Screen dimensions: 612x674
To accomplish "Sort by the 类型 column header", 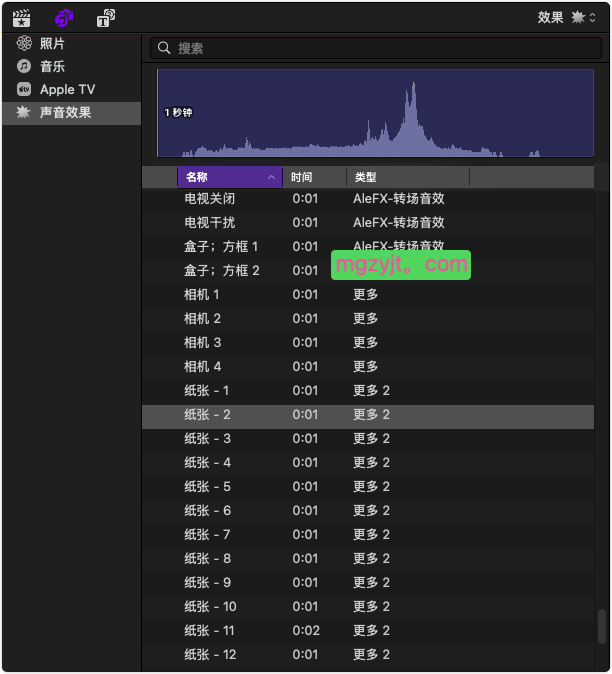I will (x=408, y=177).
